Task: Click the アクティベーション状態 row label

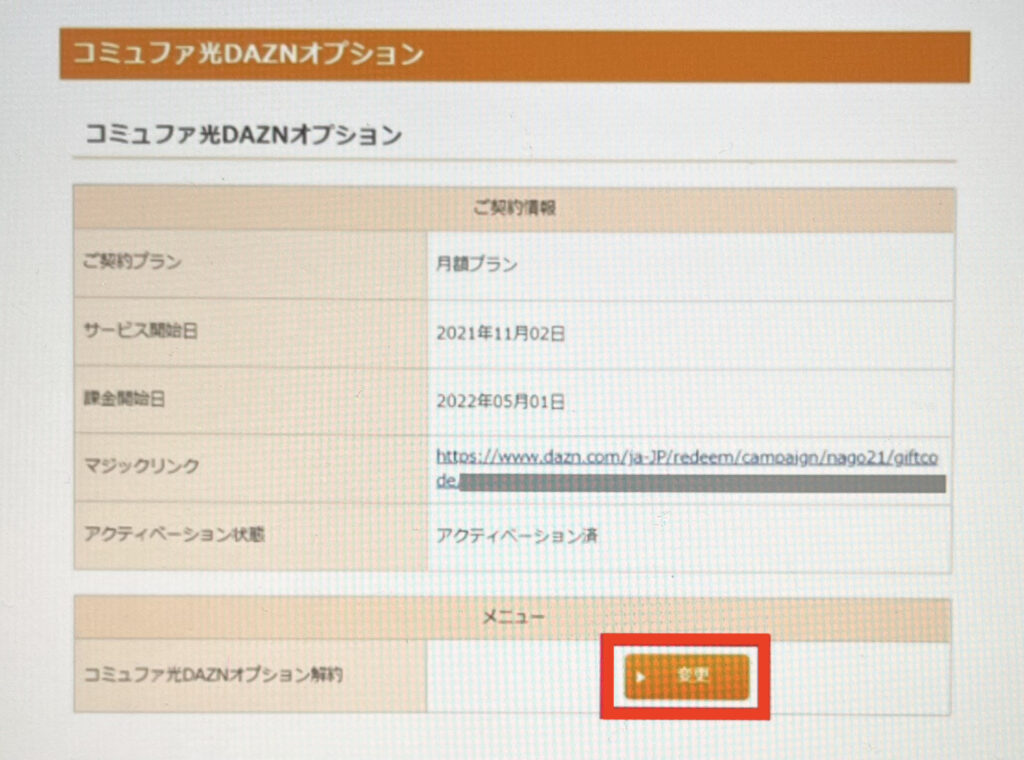Action: pyautogui.click(x=174, y=534)
